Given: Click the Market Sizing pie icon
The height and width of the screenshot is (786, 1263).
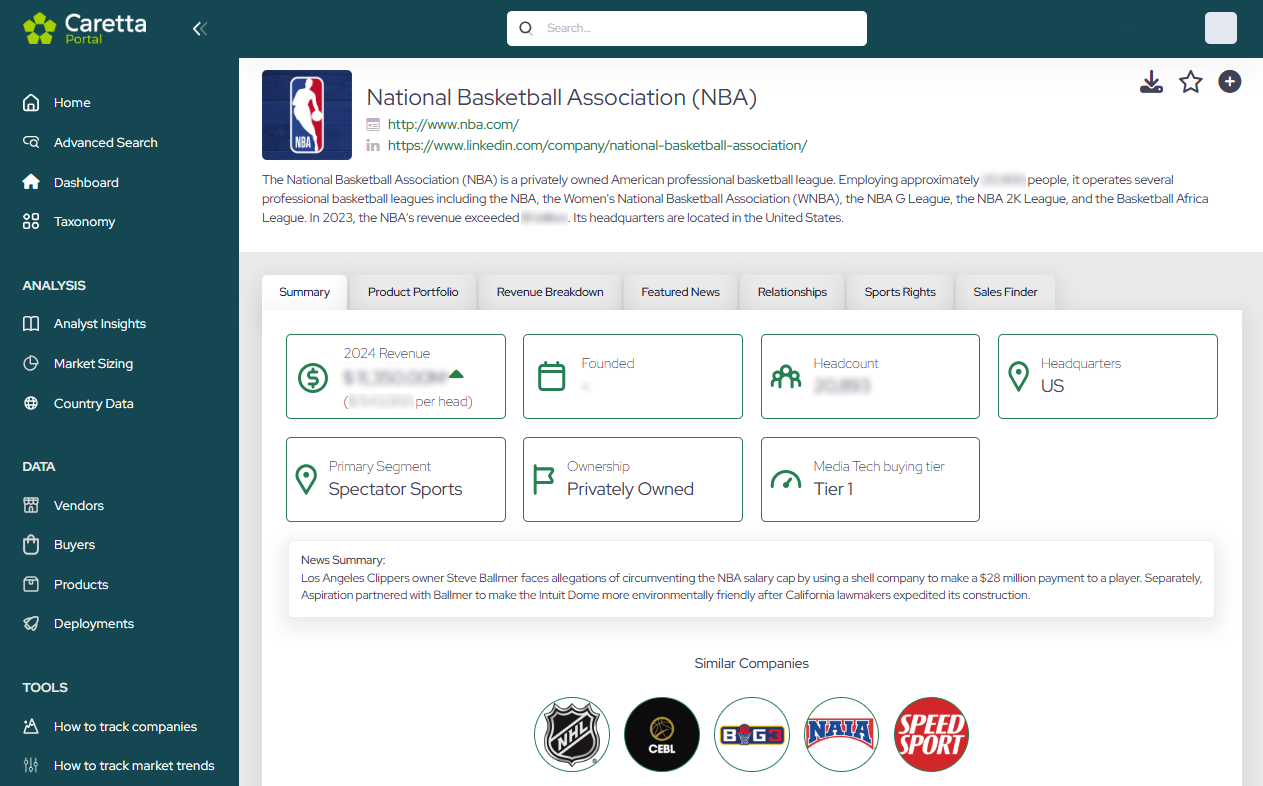Looking at the screenshot, I should coord(31,364).
